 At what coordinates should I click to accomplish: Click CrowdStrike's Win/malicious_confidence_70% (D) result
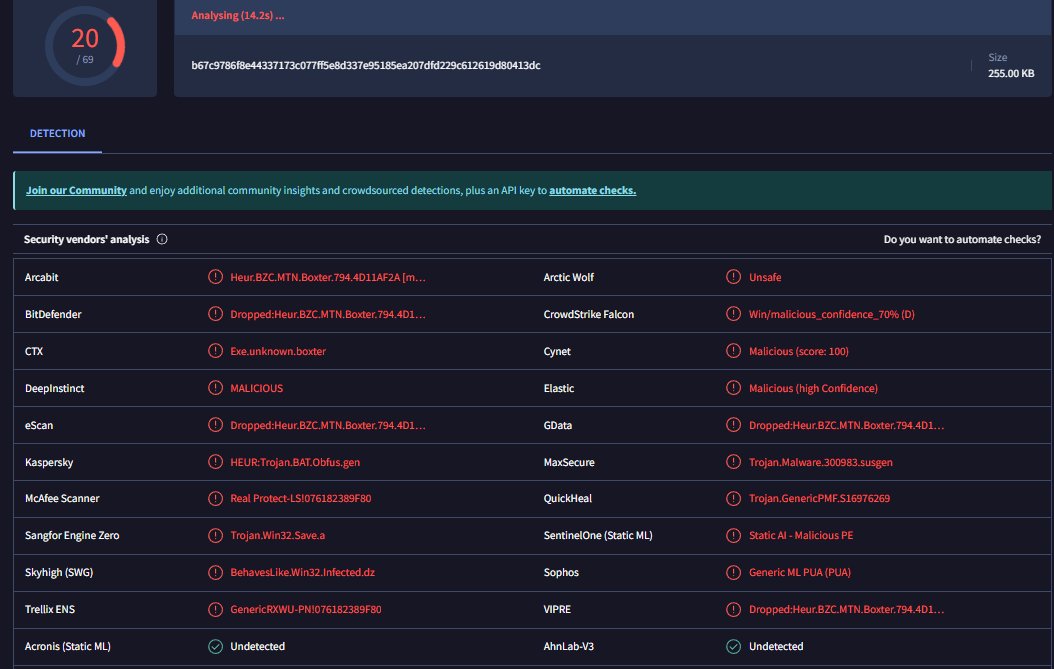832,314
